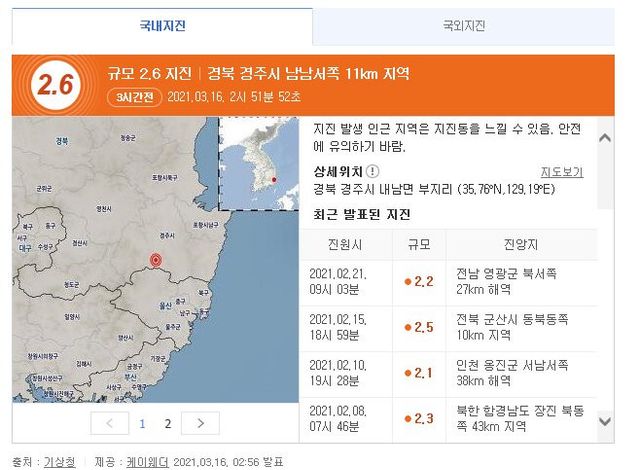Click the orange 2.6 magnitude badge

pos(55,85)
